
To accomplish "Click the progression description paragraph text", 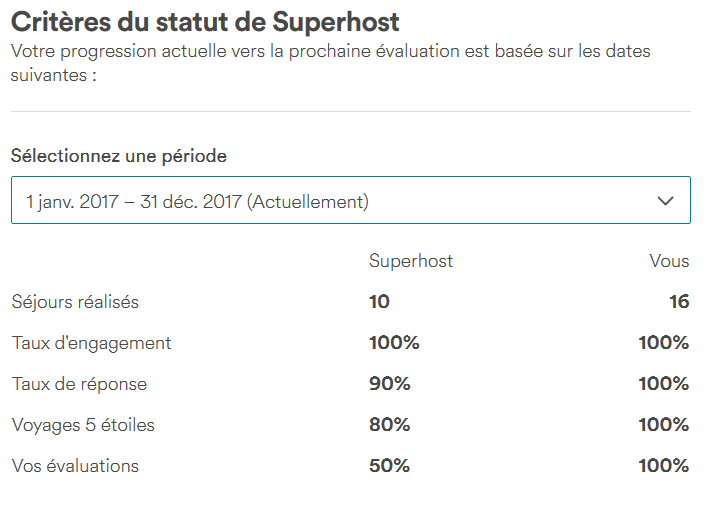I will coord(331,63).
